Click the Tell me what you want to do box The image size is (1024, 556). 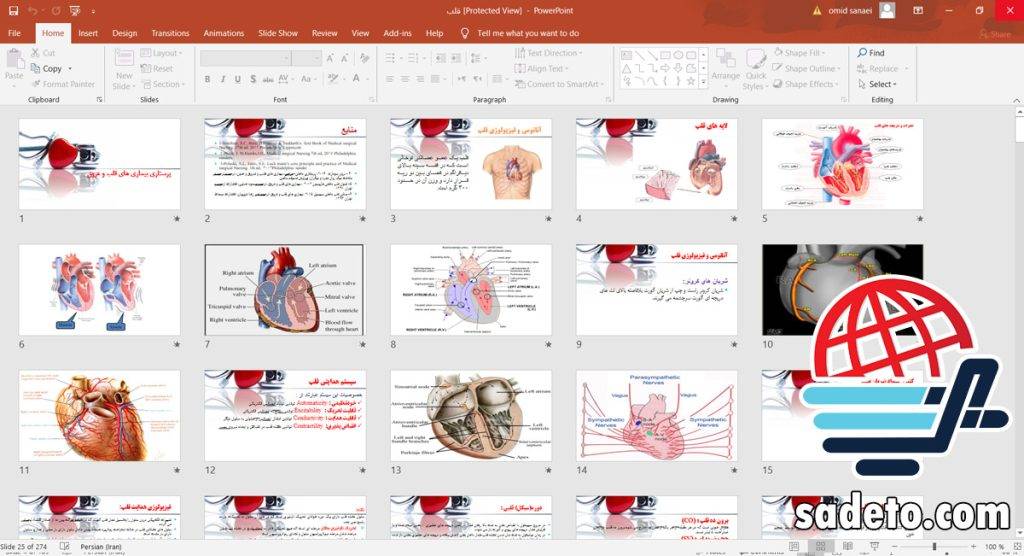528,33
